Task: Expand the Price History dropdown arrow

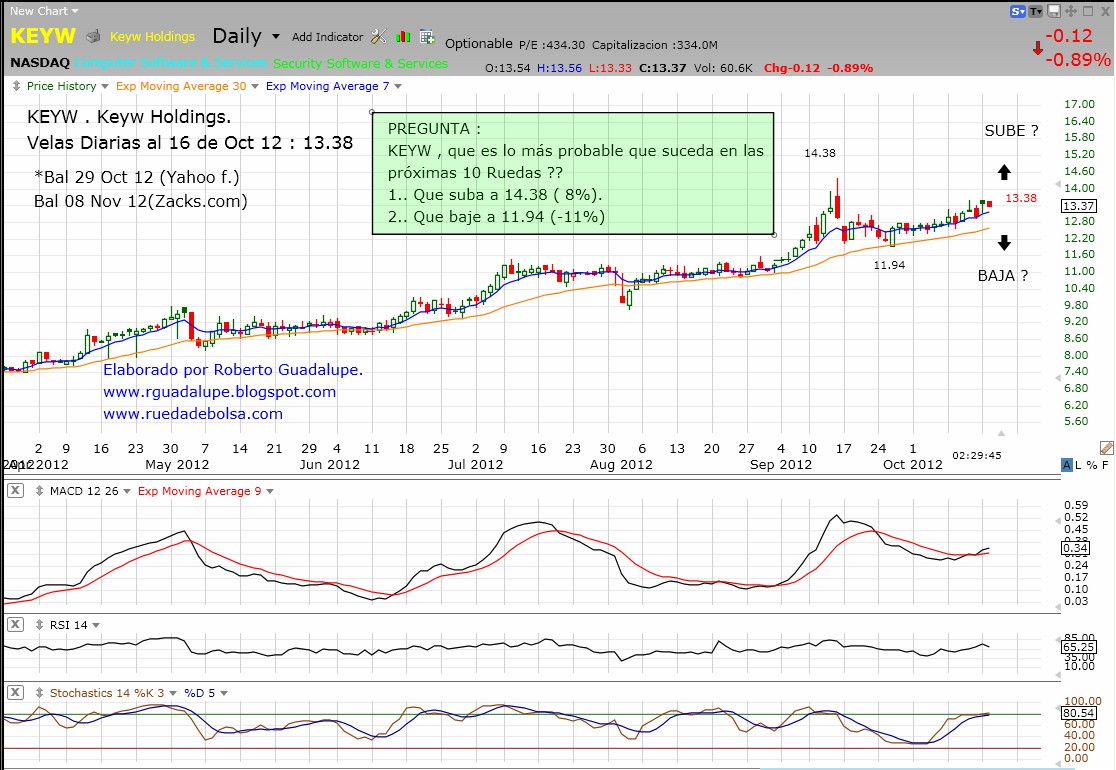Action: (105, 86)
